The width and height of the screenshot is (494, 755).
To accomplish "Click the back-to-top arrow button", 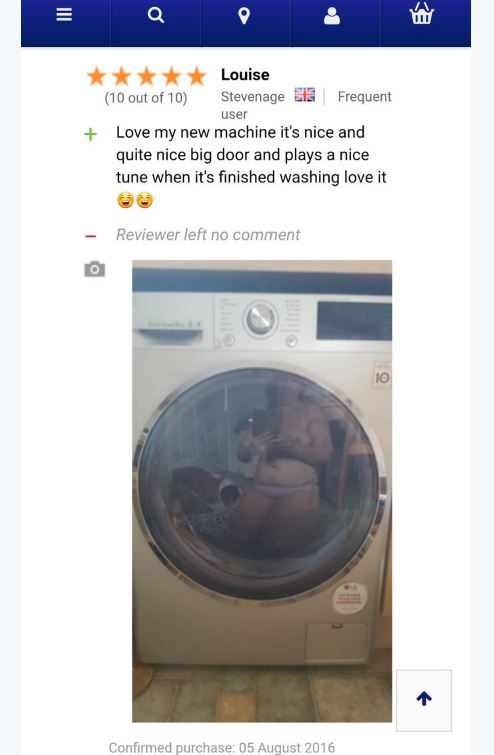I will (x=424, y=700).
